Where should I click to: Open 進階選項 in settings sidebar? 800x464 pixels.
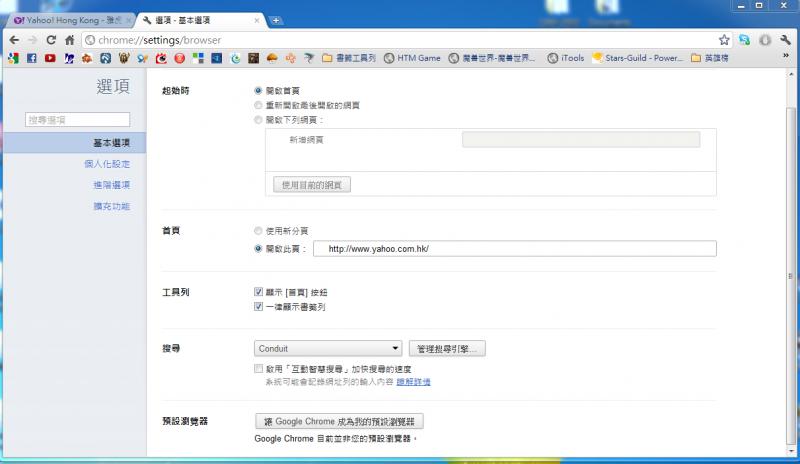coord(112,185)
